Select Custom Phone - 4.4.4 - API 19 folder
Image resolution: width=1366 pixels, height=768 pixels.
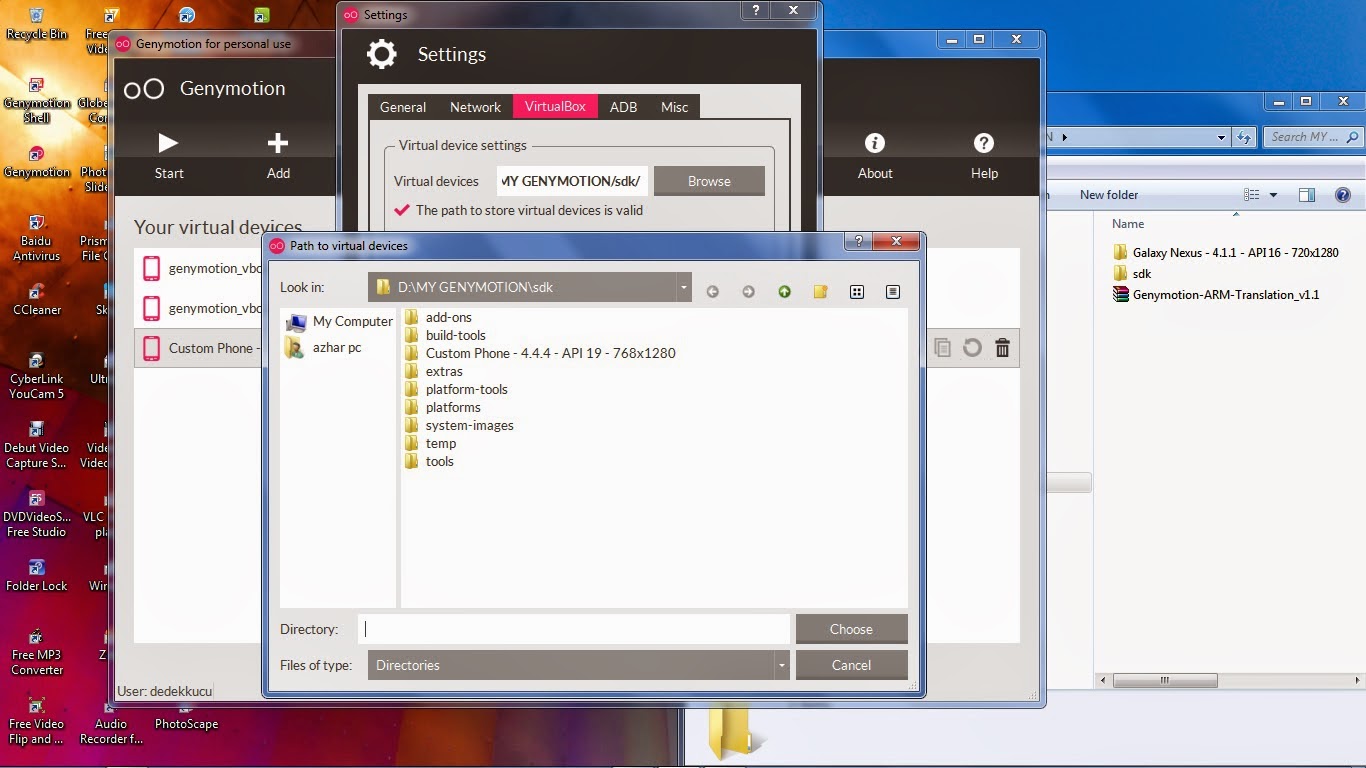(x=540, y=353)
